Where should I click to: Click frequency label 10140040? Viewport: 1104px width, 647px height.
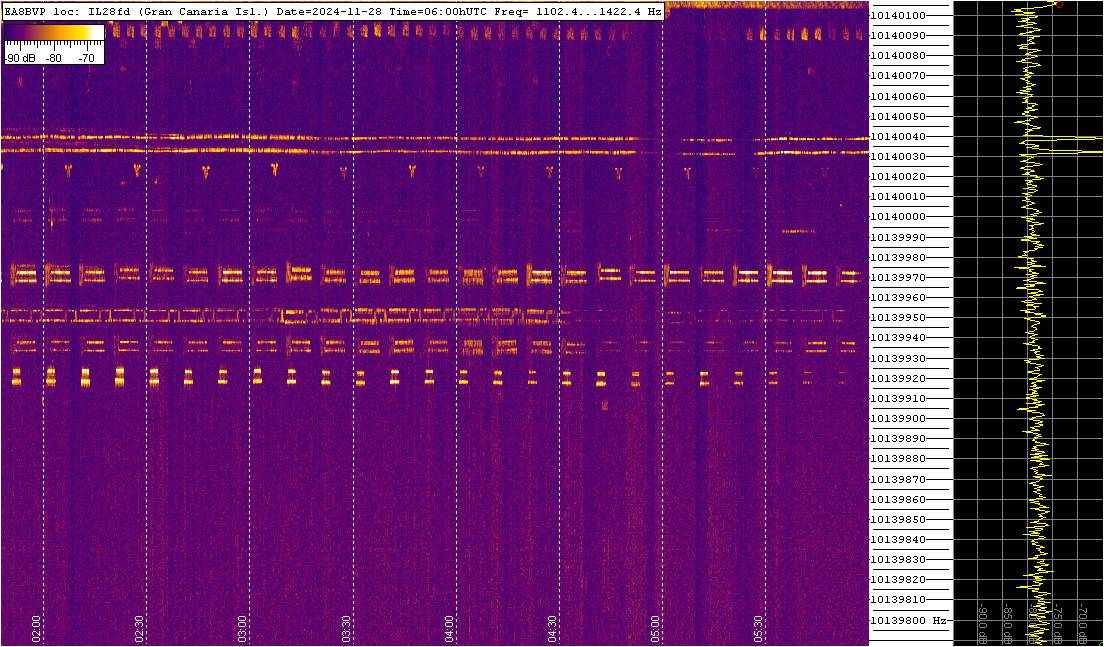[x=898, y=136]
